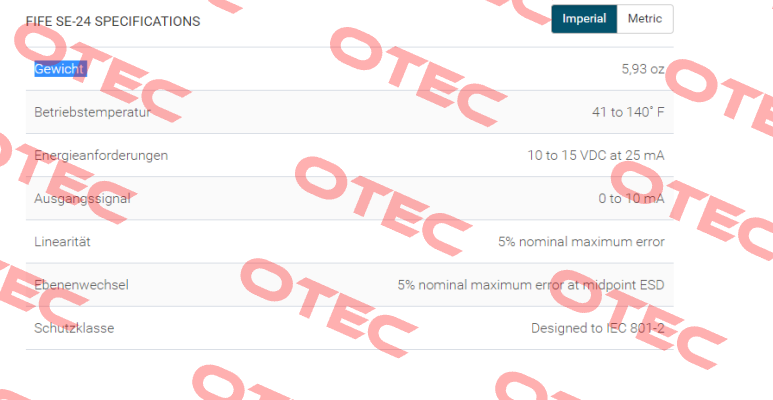Click the Linearität 5% nominal error value
773x400 pixels.
pyautogui.click(x=581, y=242)
